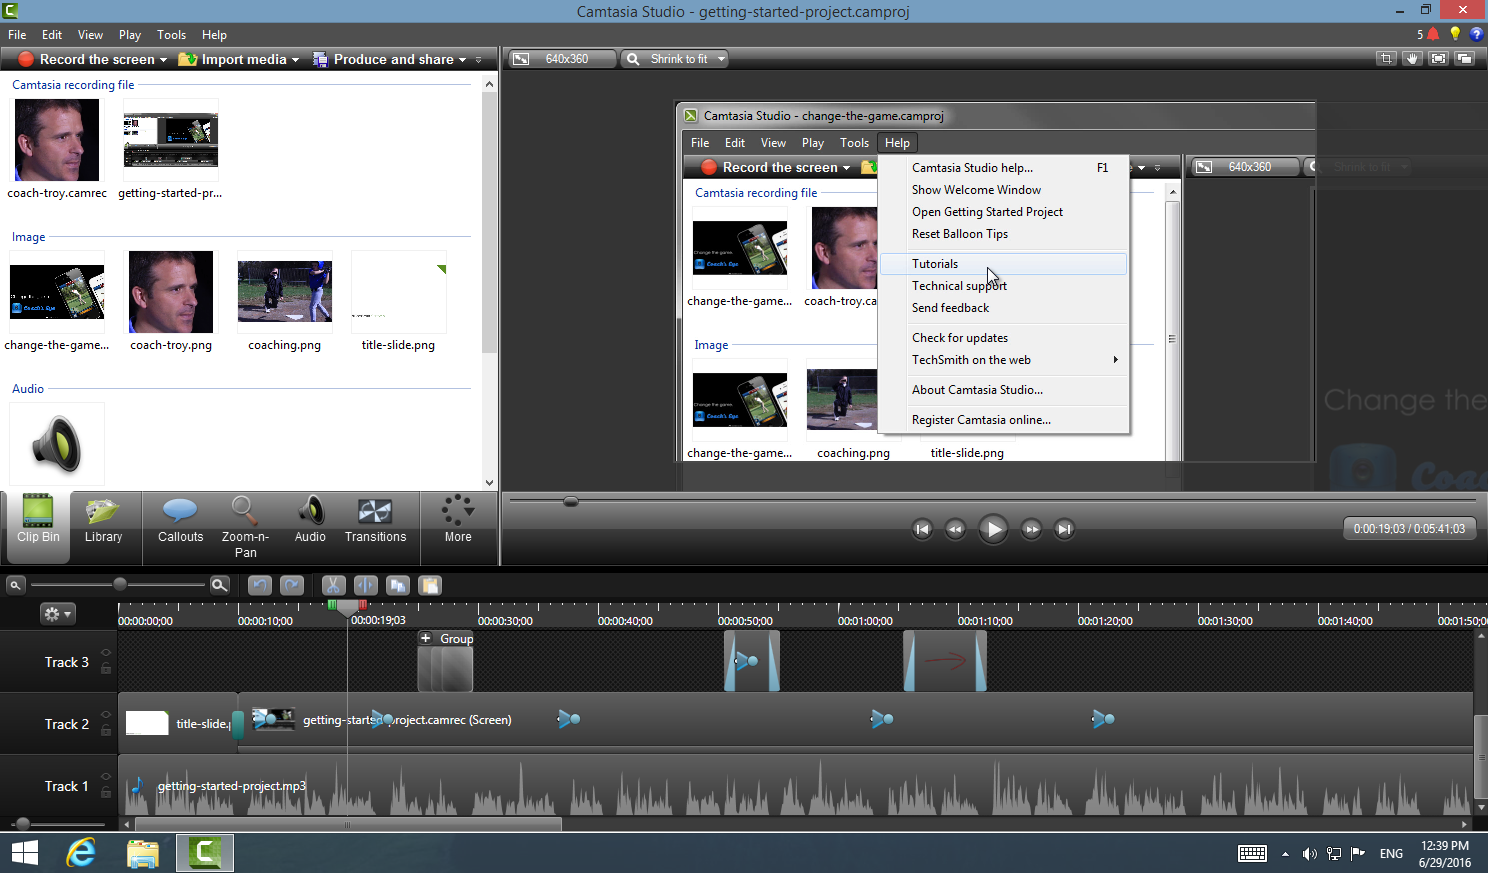Enable pan hand mode in preview toolbar
The image size is (1488, 873).
(1412, 59)
